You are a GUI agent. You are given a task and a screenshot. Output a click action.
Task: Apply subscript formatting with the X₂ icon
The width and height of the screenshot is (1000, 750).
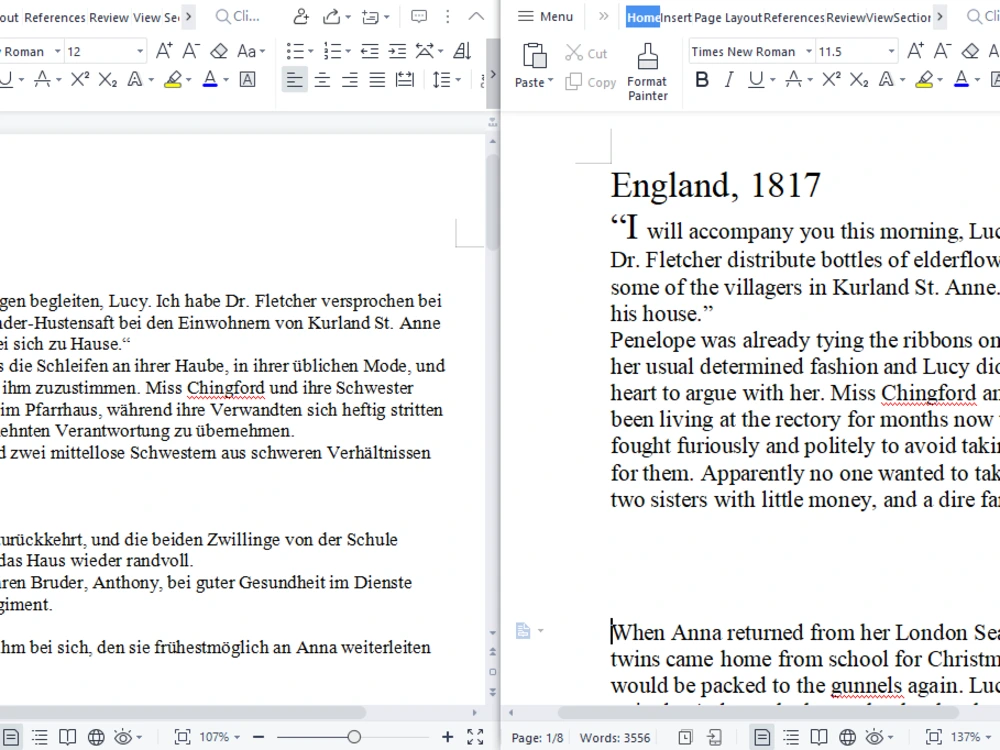(108, 79)
